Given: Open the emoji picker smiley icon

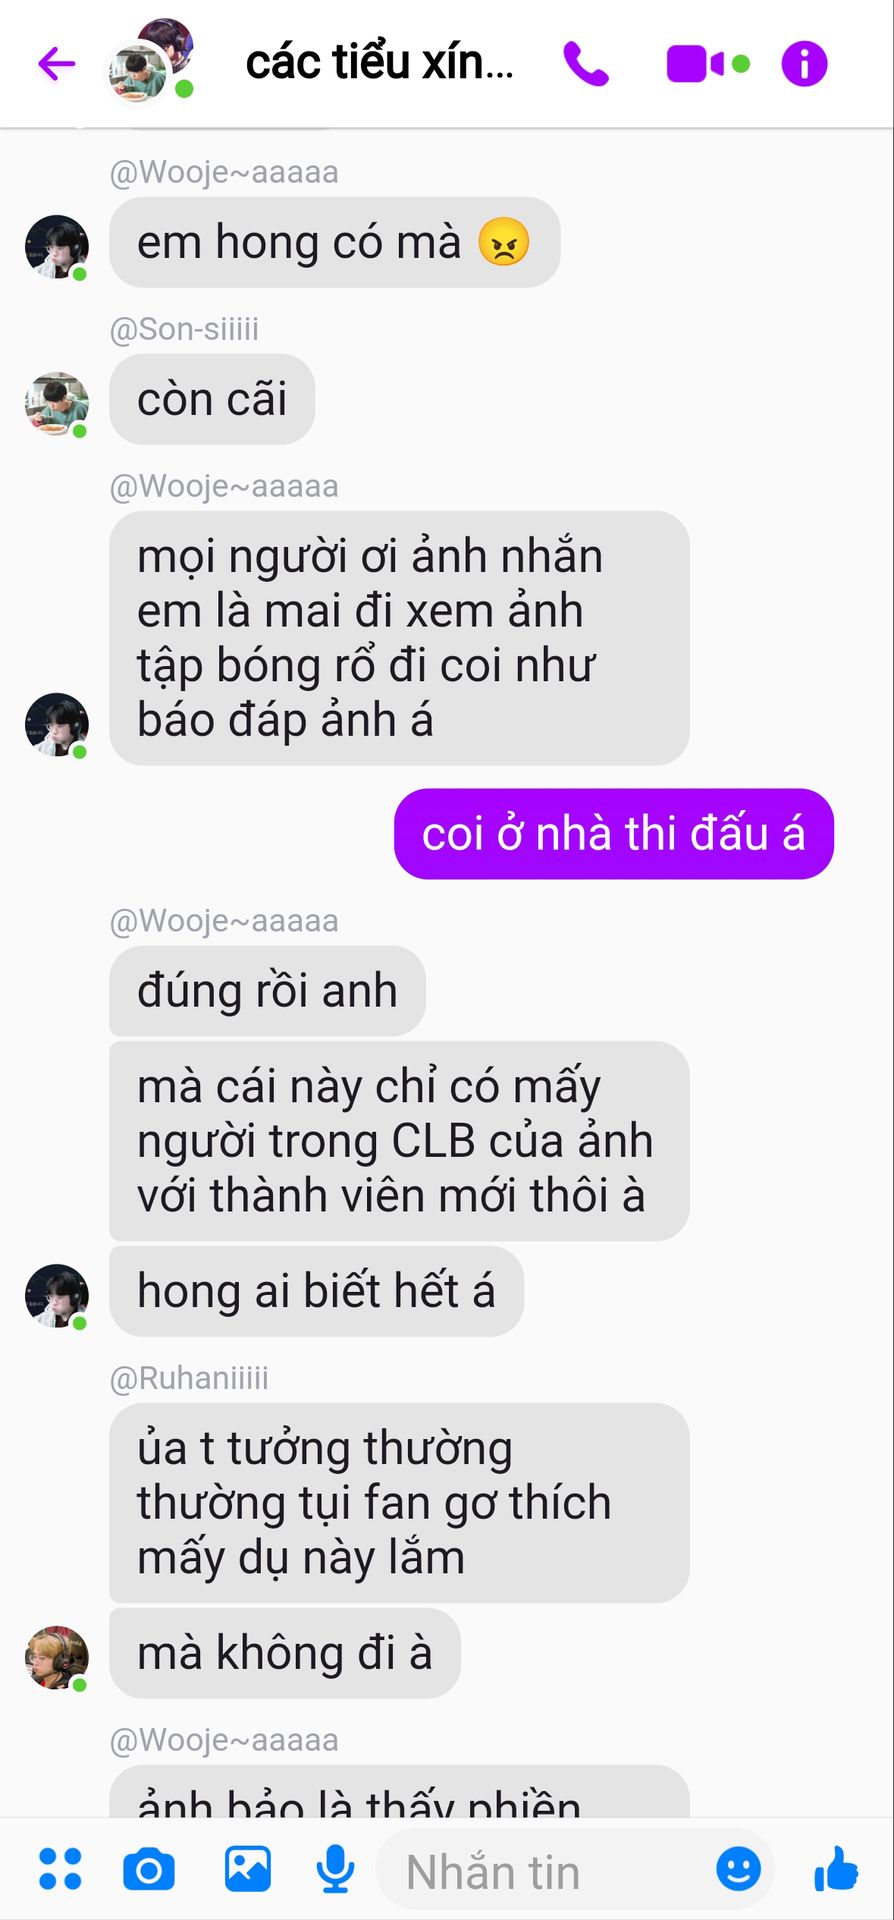Looking at the screenshot, I should 738,1869.
